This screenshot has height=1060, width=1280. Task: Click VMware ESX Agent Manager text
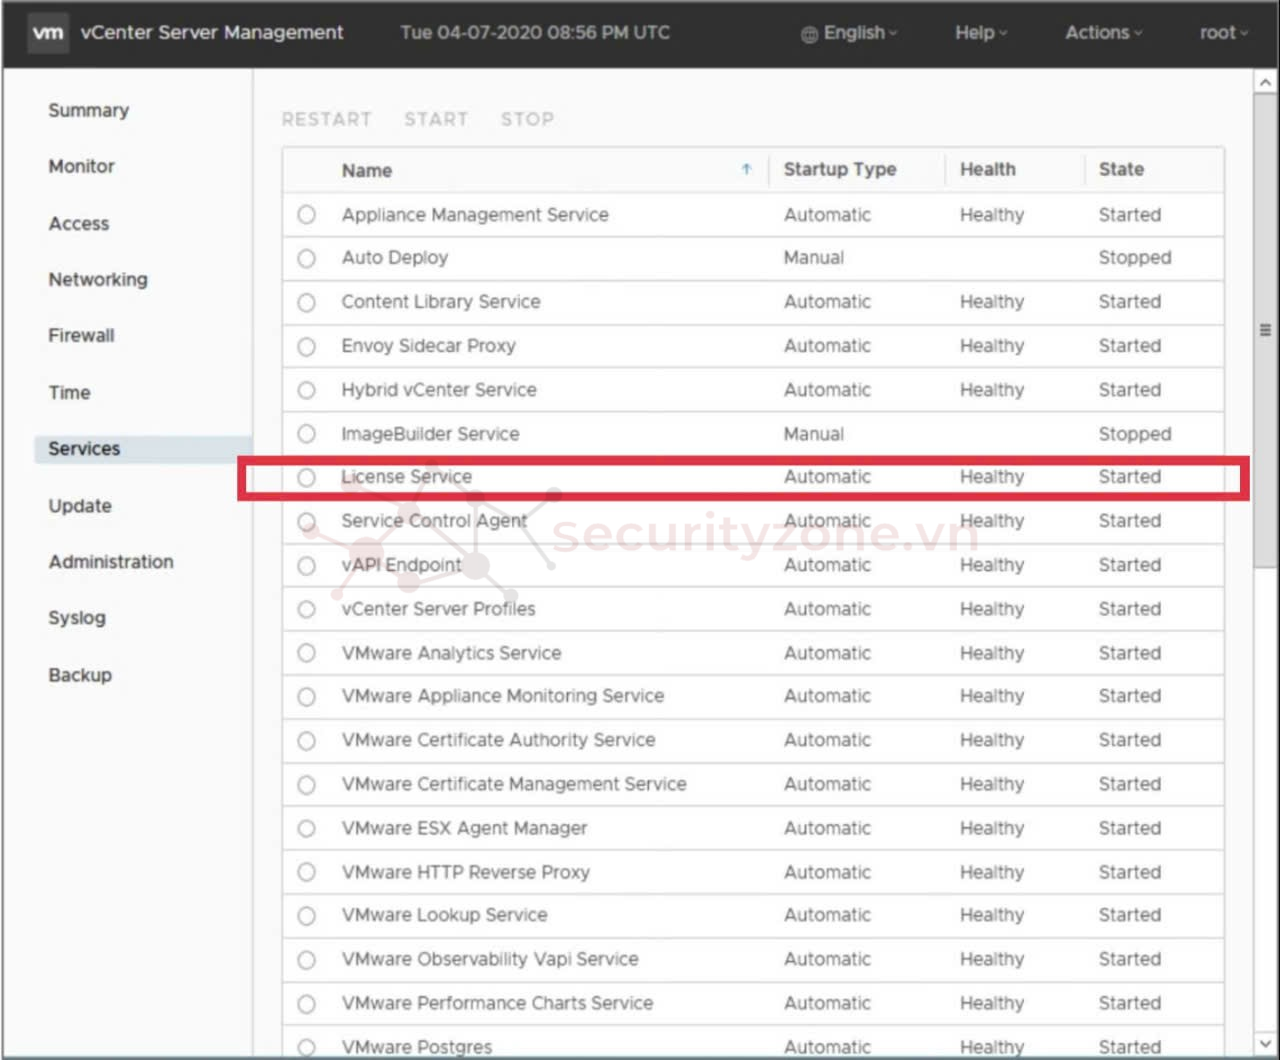click(x=464, y=828)
